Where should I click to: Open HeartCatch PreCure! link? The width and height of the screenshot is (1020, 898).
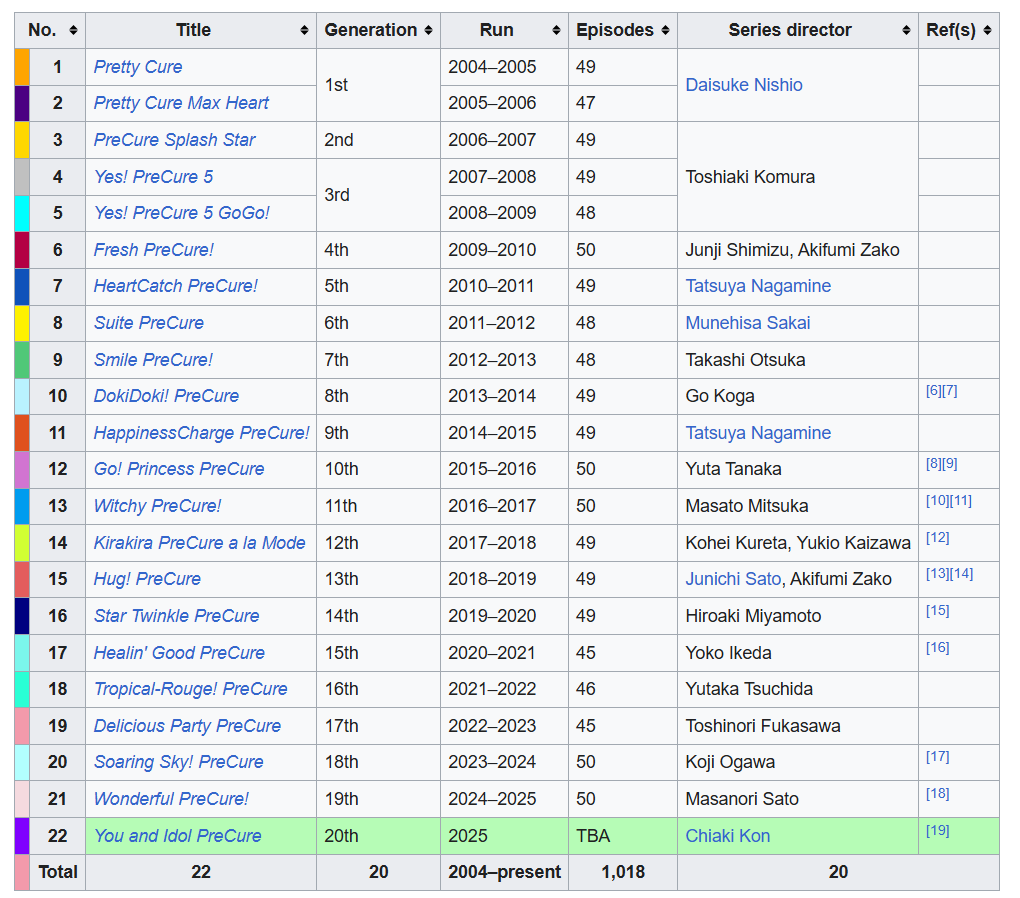[x=175, y=286]
